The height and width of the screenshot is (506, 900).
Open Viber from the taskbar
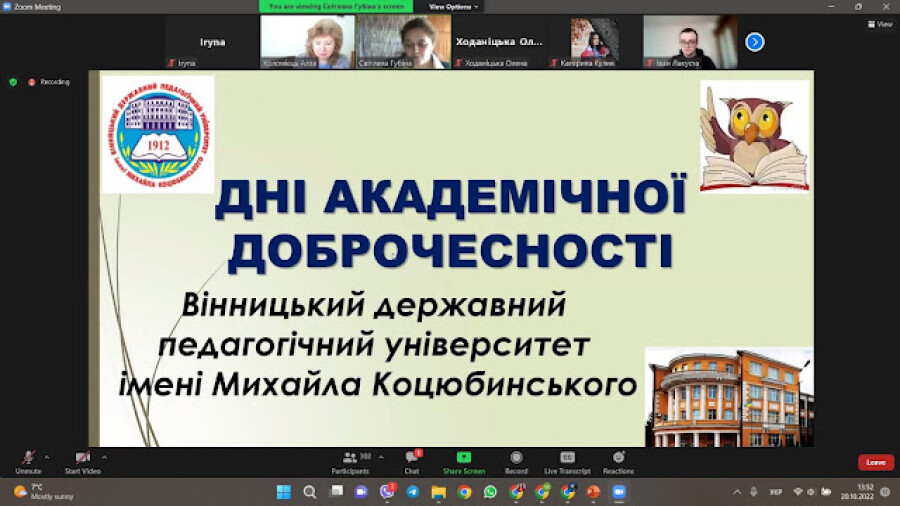pos(387,491)
